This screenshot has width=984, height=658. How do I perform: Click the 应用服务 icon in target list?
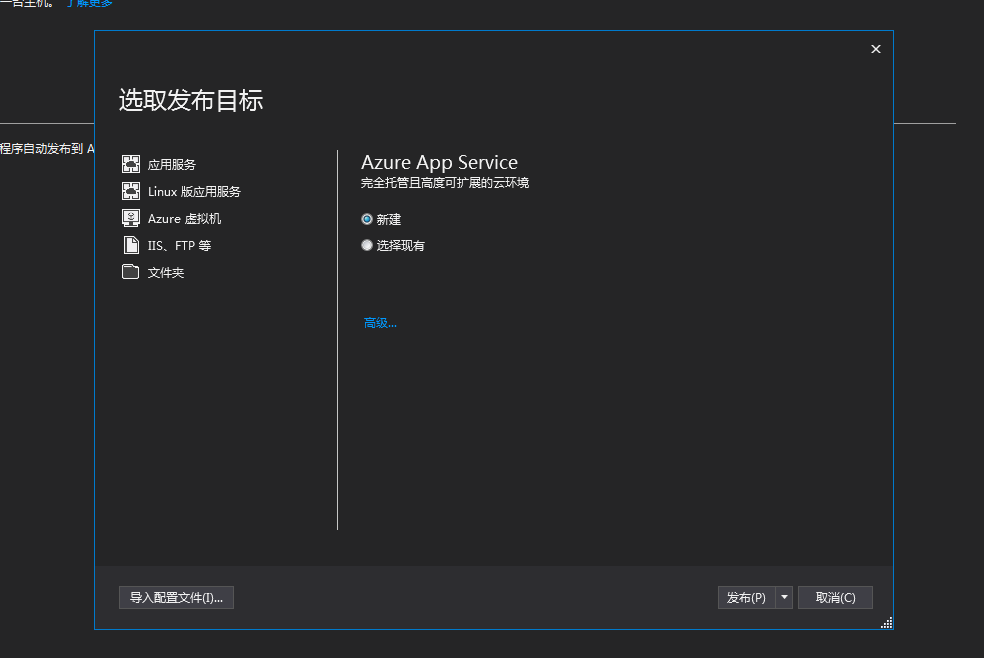click(130, 164)
